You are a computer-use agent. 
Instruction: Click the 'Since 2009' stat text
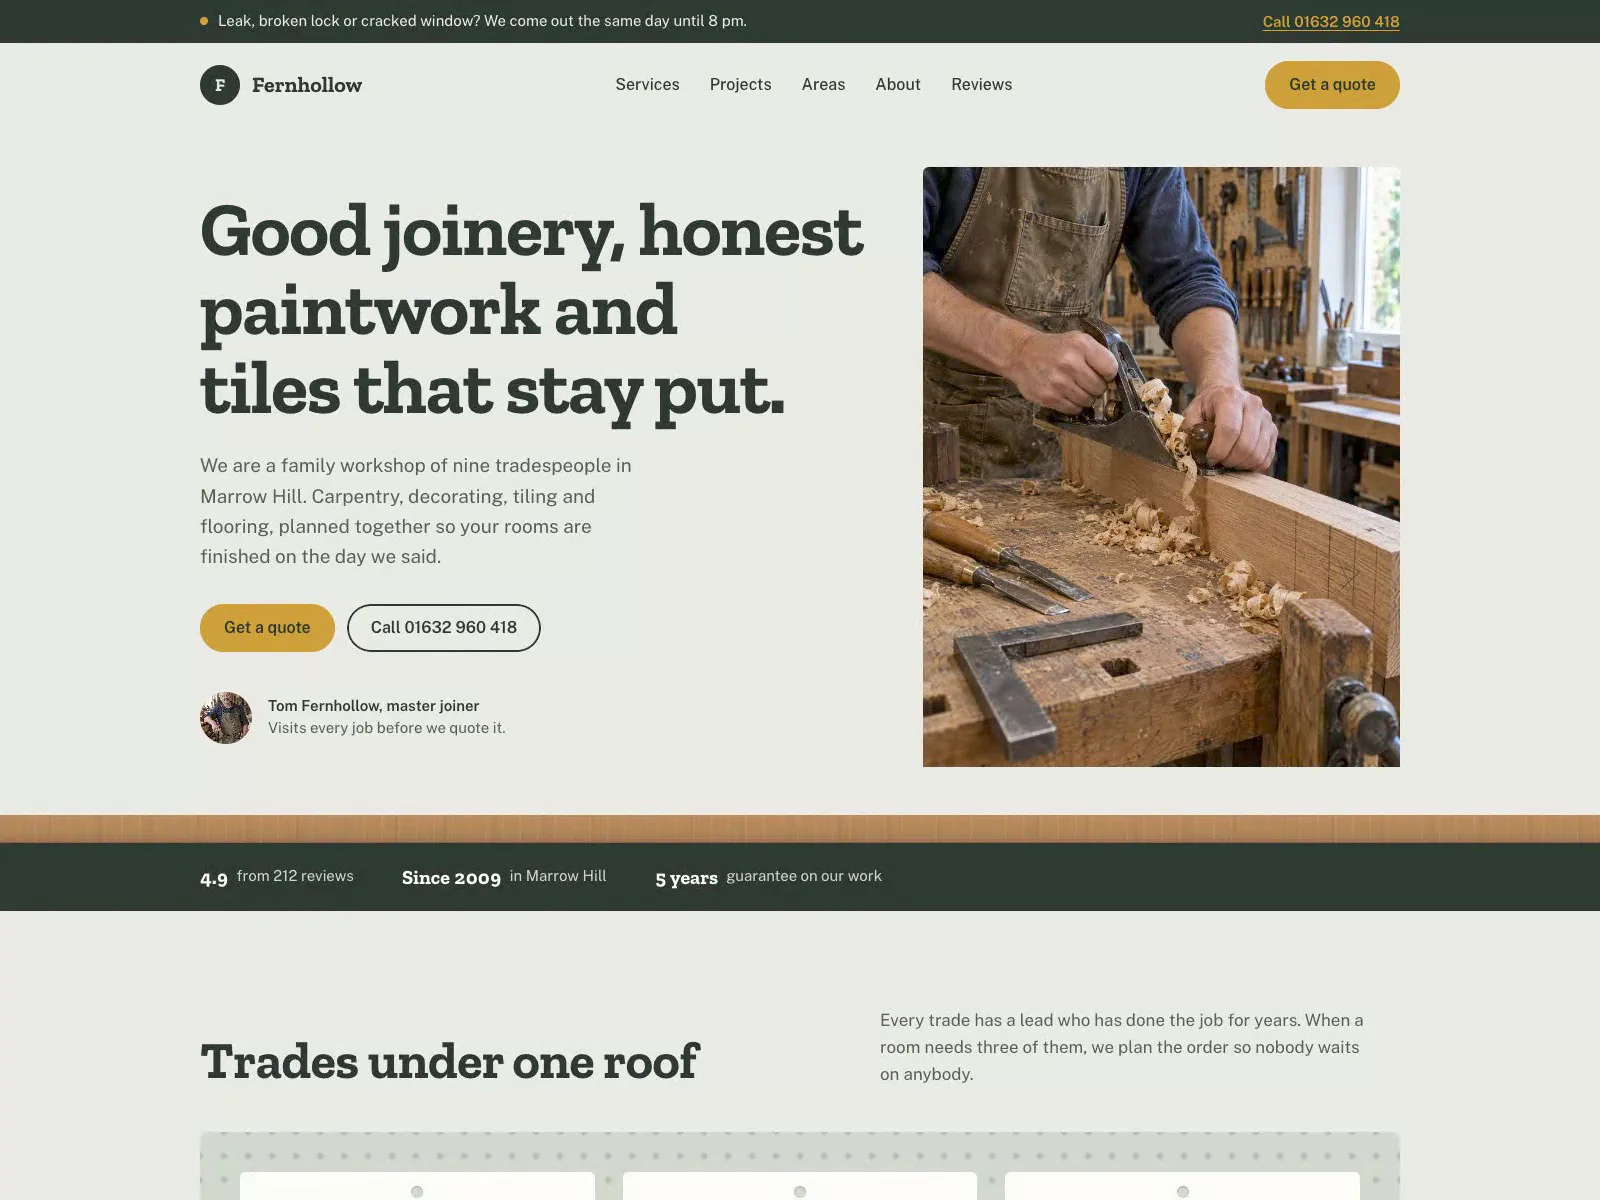(451, 878)
